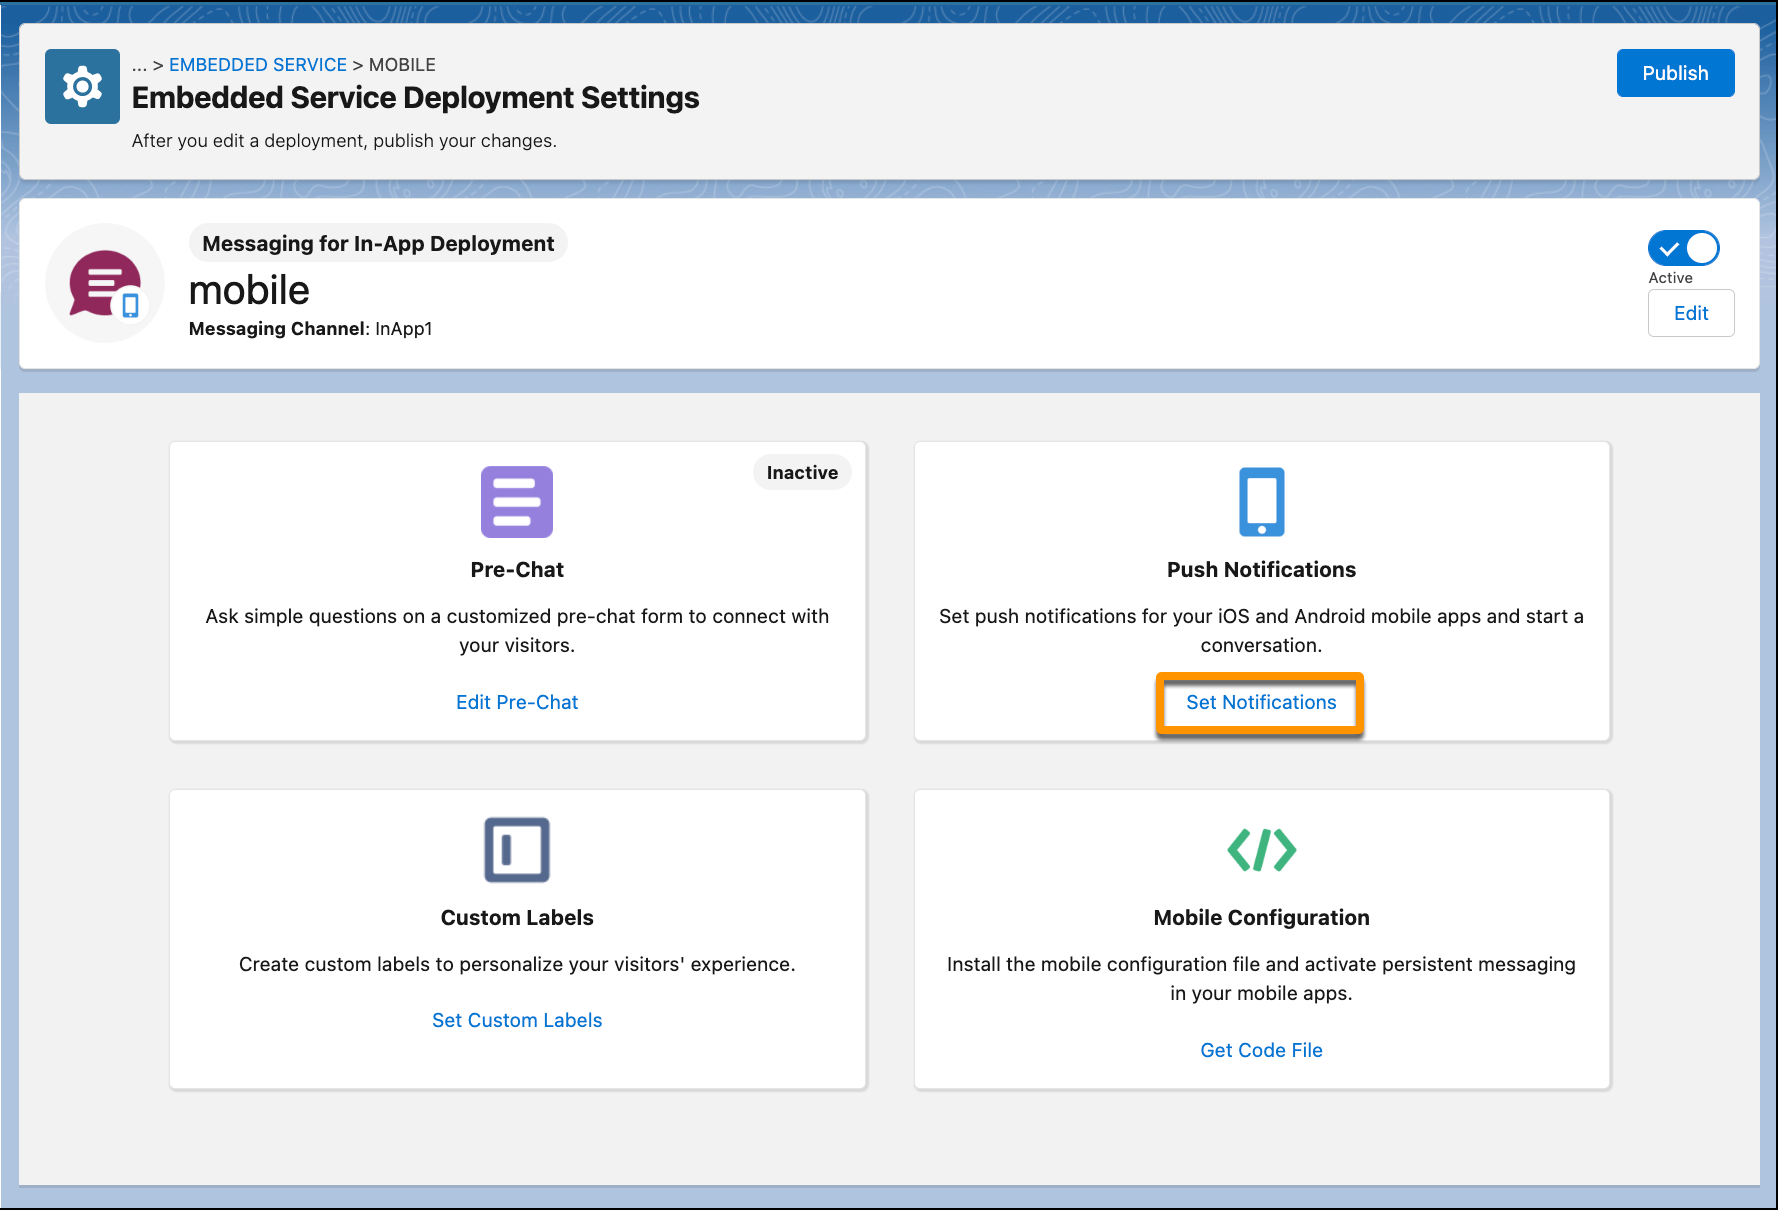Click the Pre-Chat card title
The width and height of the screenshot is (1778, 1210).
tap(517, 570)
